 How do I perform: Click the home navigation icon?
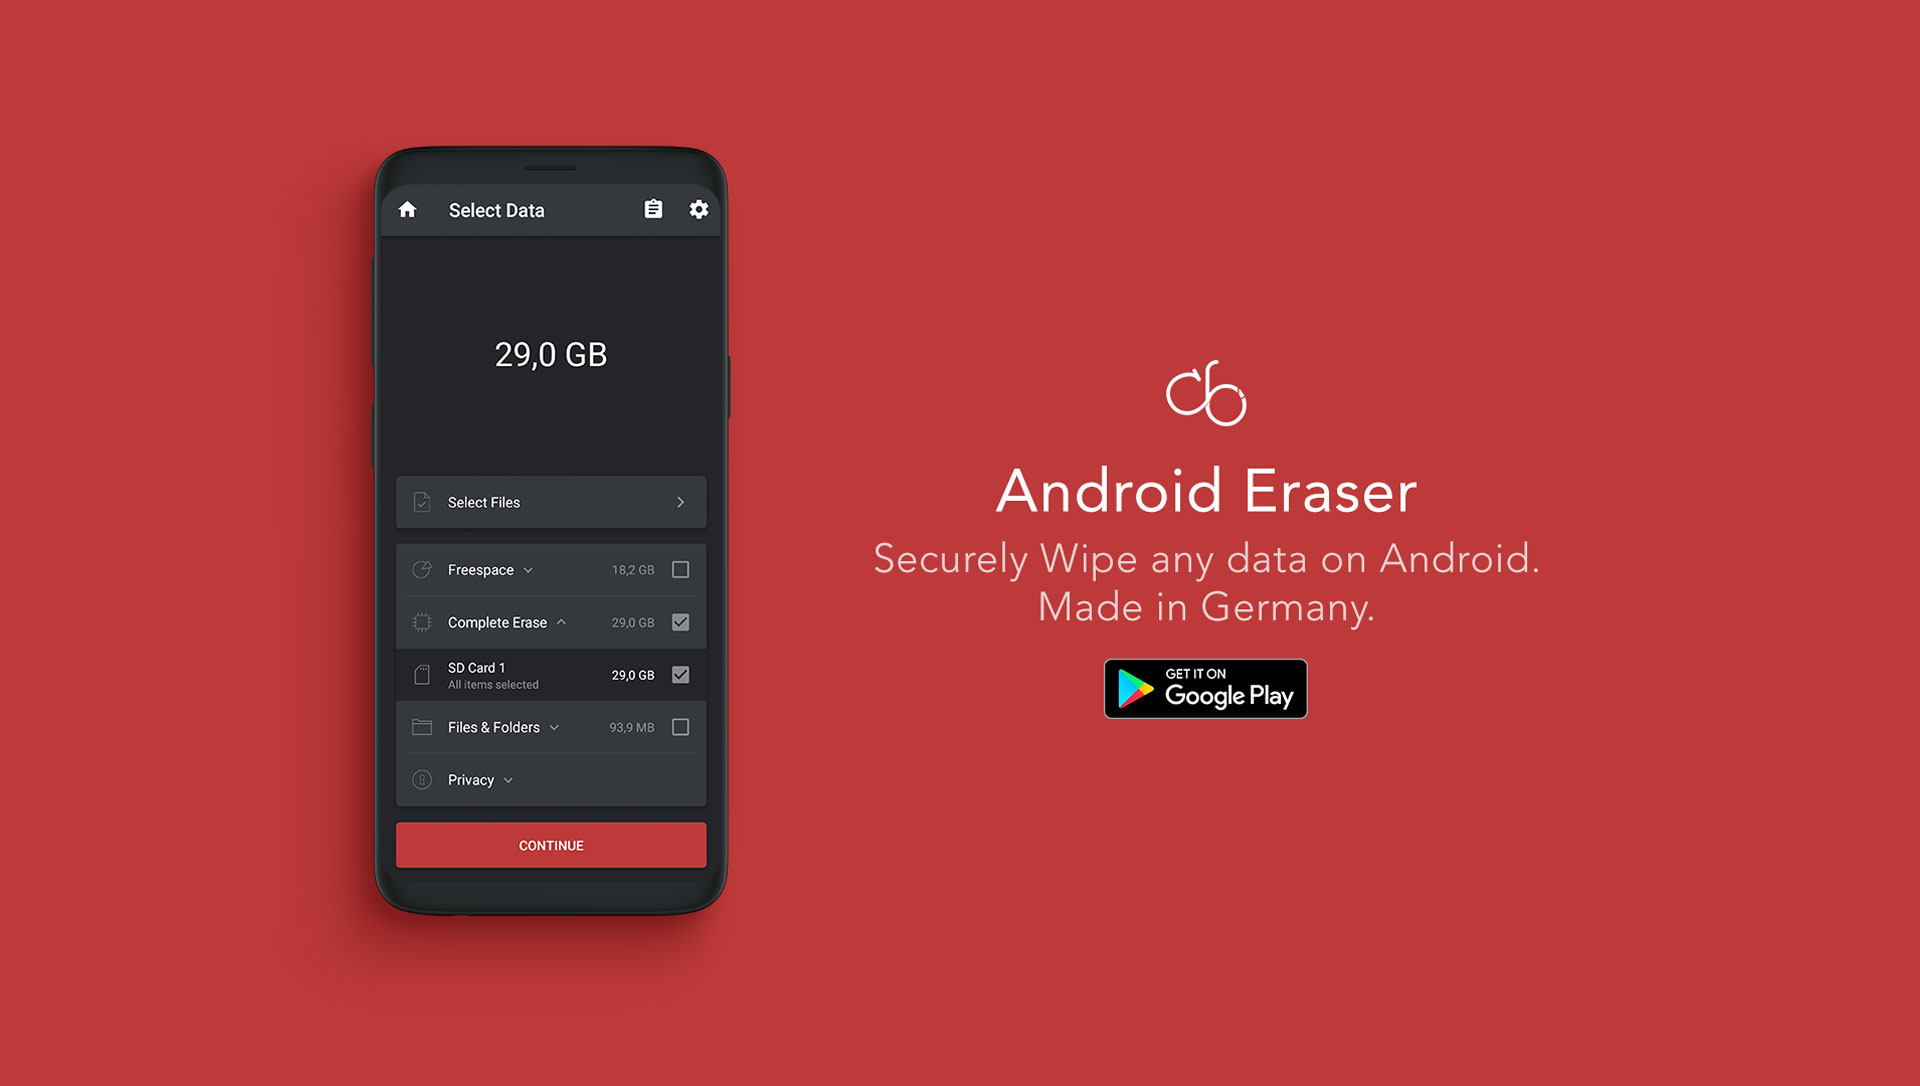(407, 210)
